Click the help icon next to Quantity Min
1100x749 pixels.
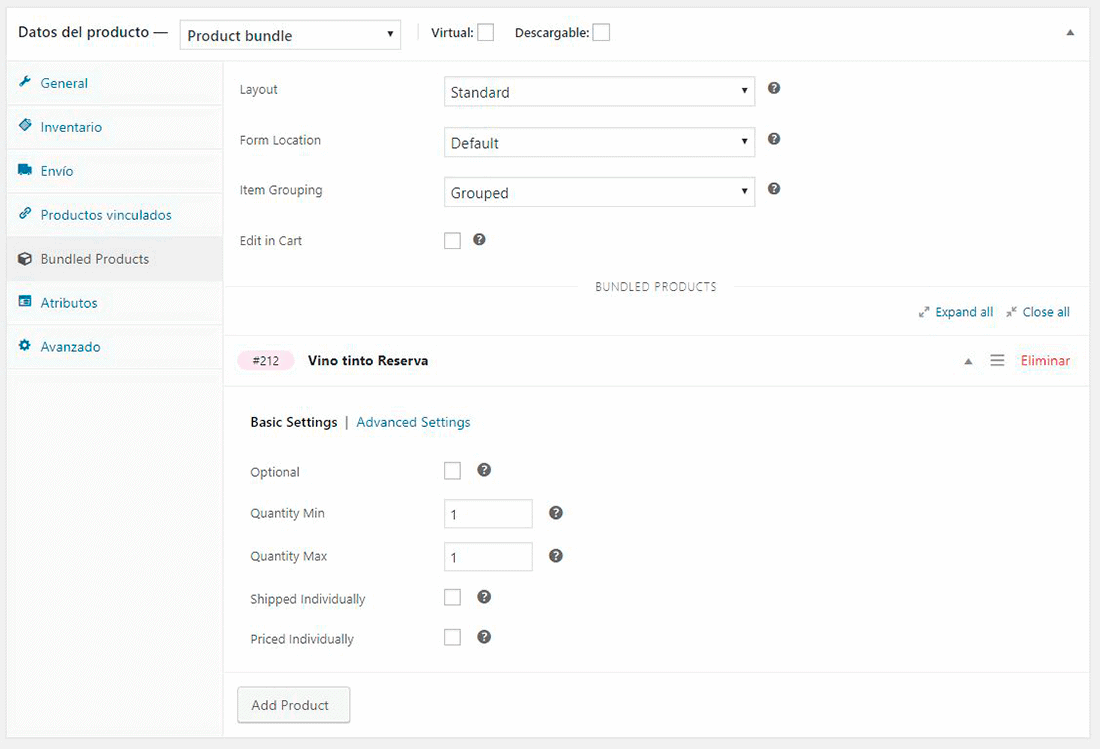tap(556, 513)
